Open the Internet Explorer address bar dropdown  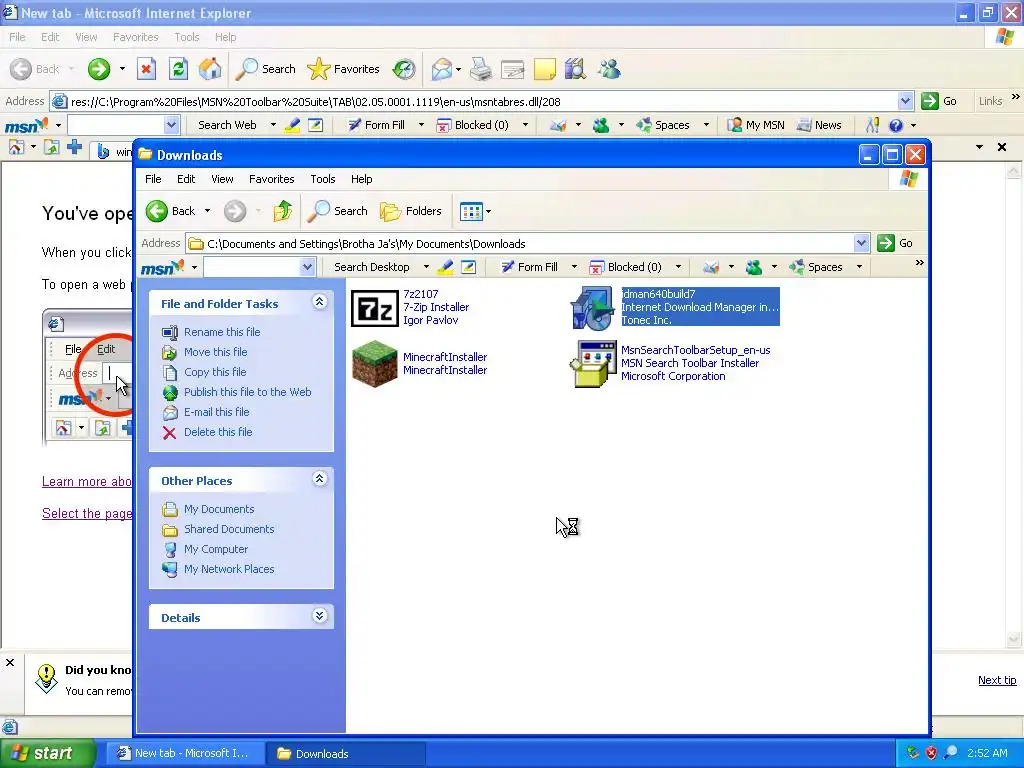(x=905, y=101)
